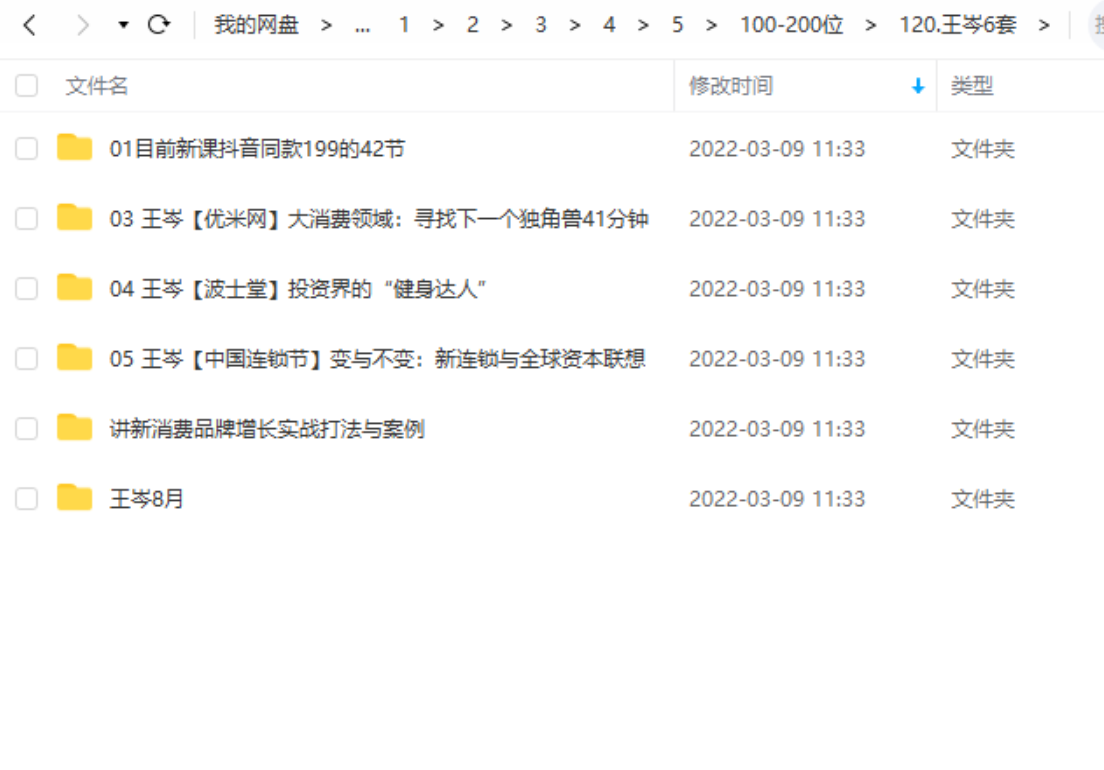Click the folder icon of 01目前新课抖音同款199的42节
This screenshot has width=1104, height=770.
pos(75,147)
